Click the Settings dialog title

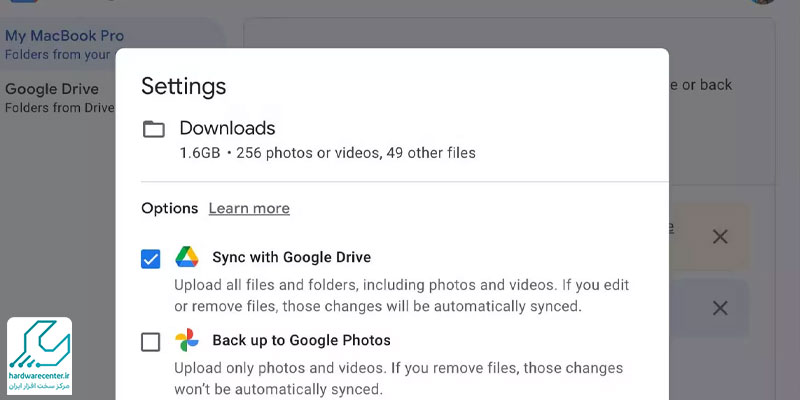click(184, 86)
